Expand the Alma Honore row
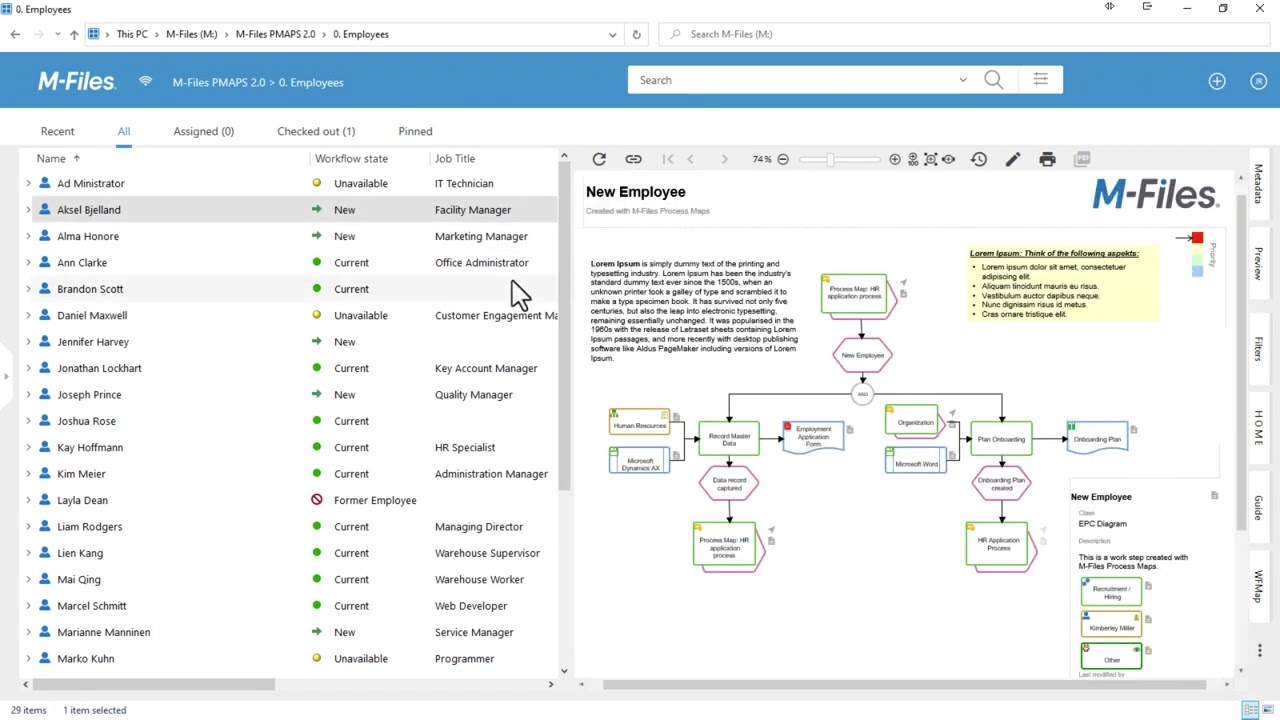 28,236
